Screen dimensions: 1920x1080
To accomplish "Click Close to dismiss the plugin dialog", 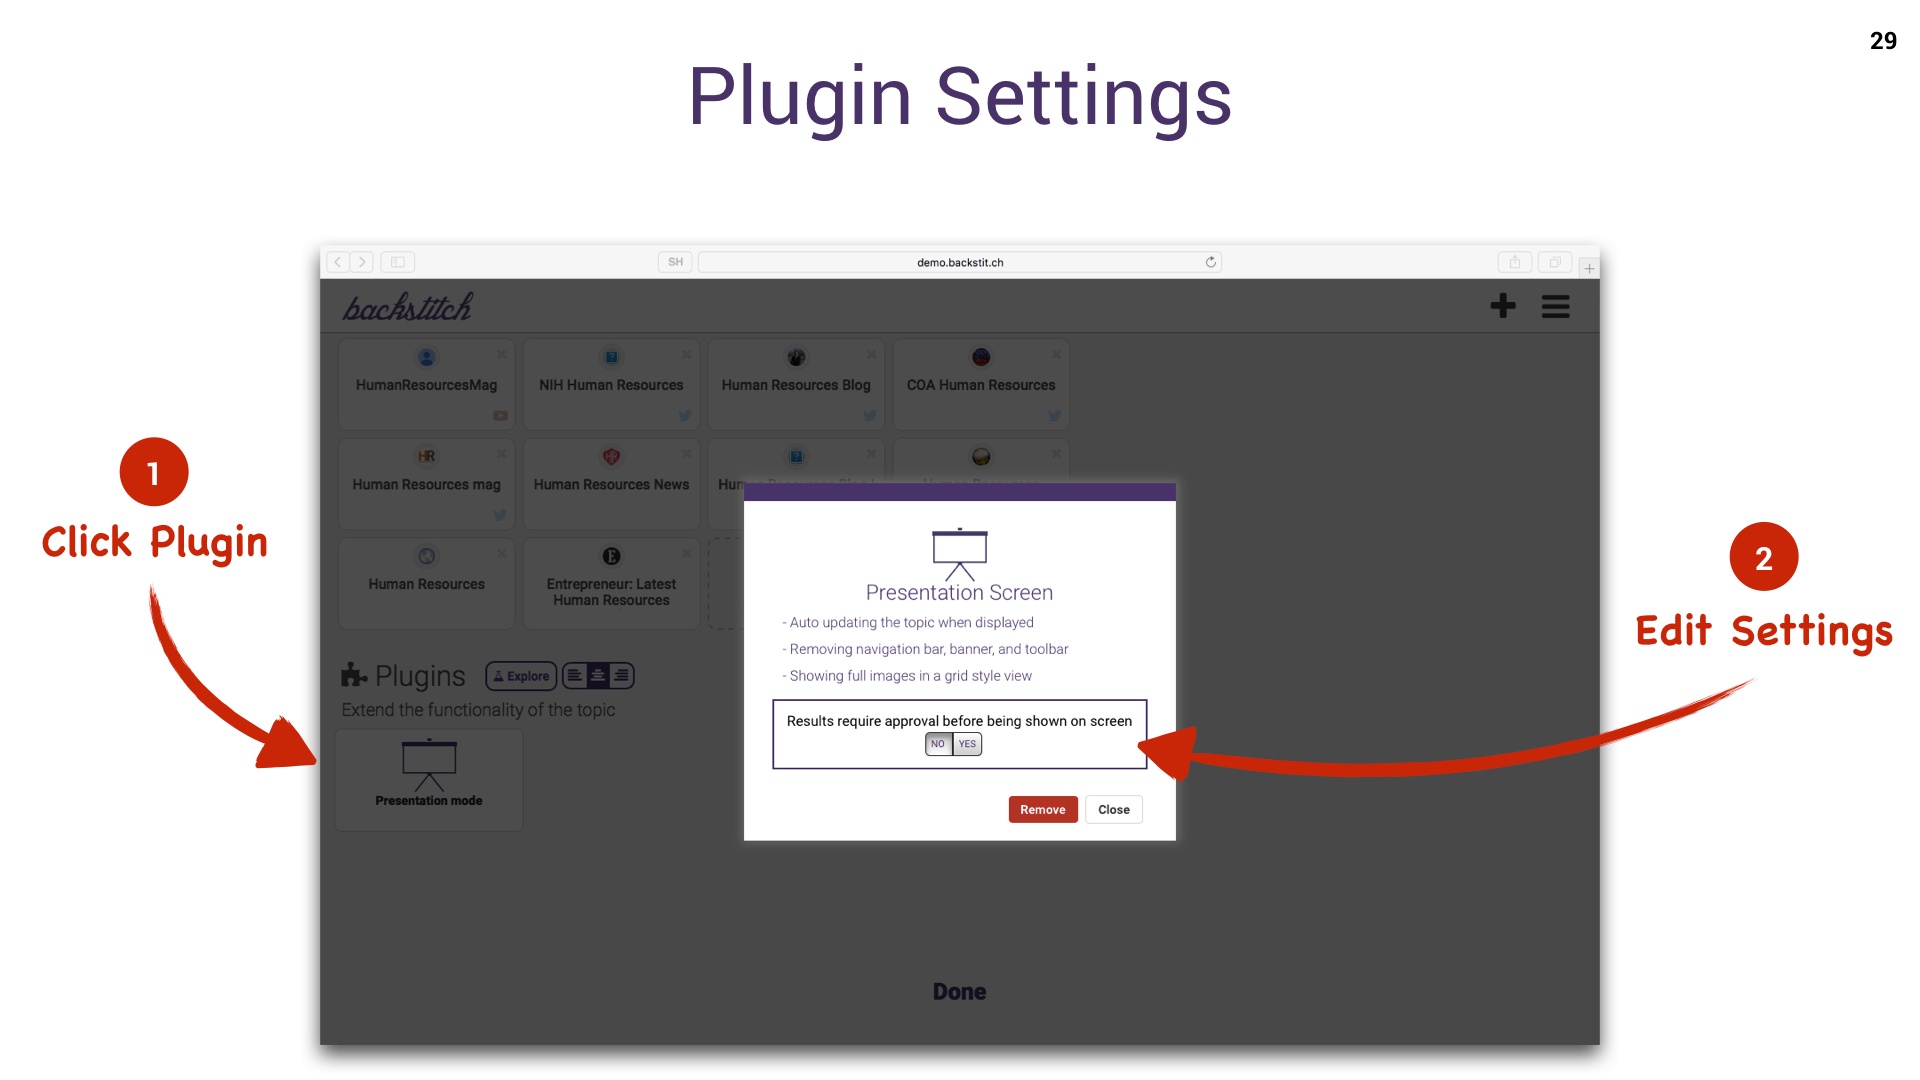I will 1114,810.
